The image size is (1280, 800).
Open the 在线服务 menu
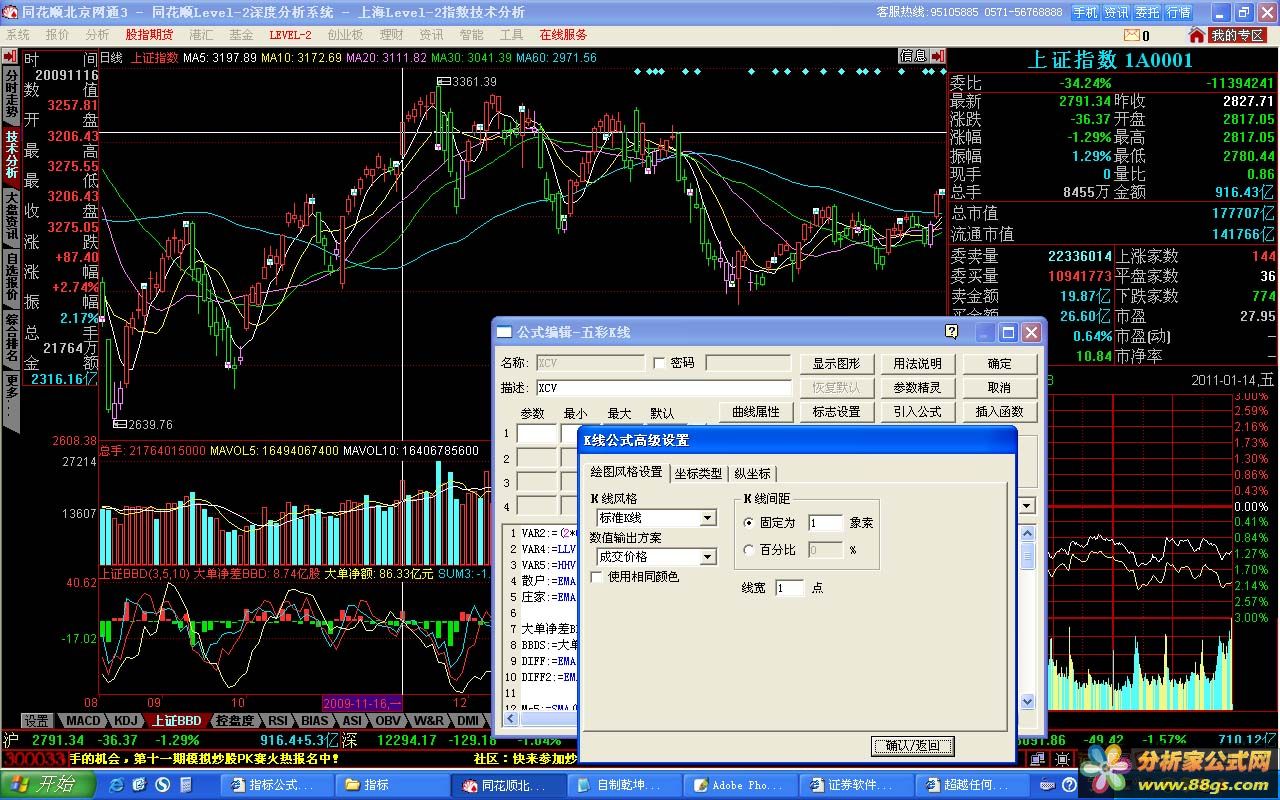tap(564, 35)
